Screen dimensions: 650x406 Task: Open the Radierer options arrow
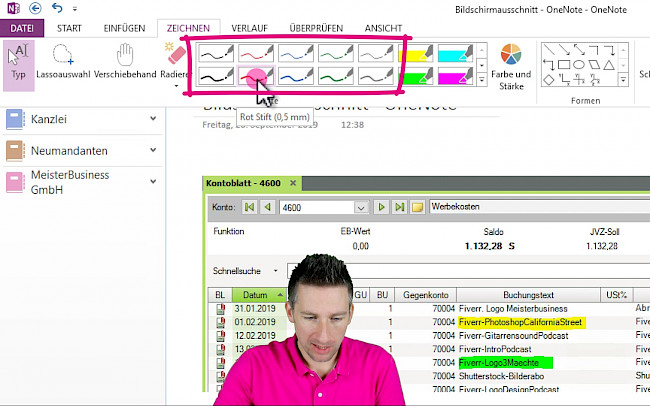[x=176, y=86]
